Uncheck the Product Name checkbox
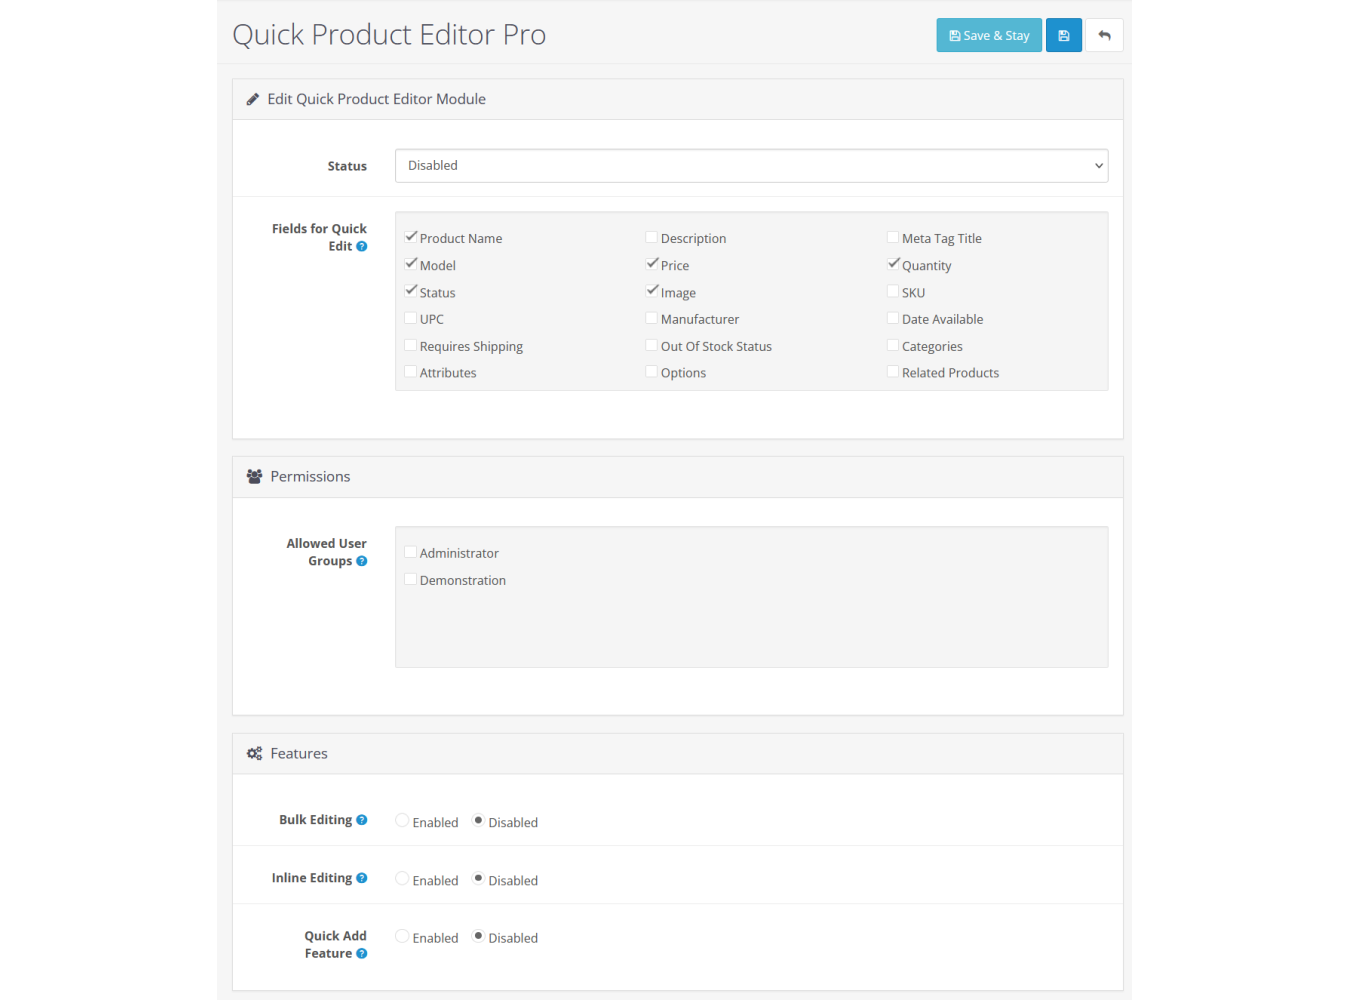1350x1000 pixels. coord(411,238)
